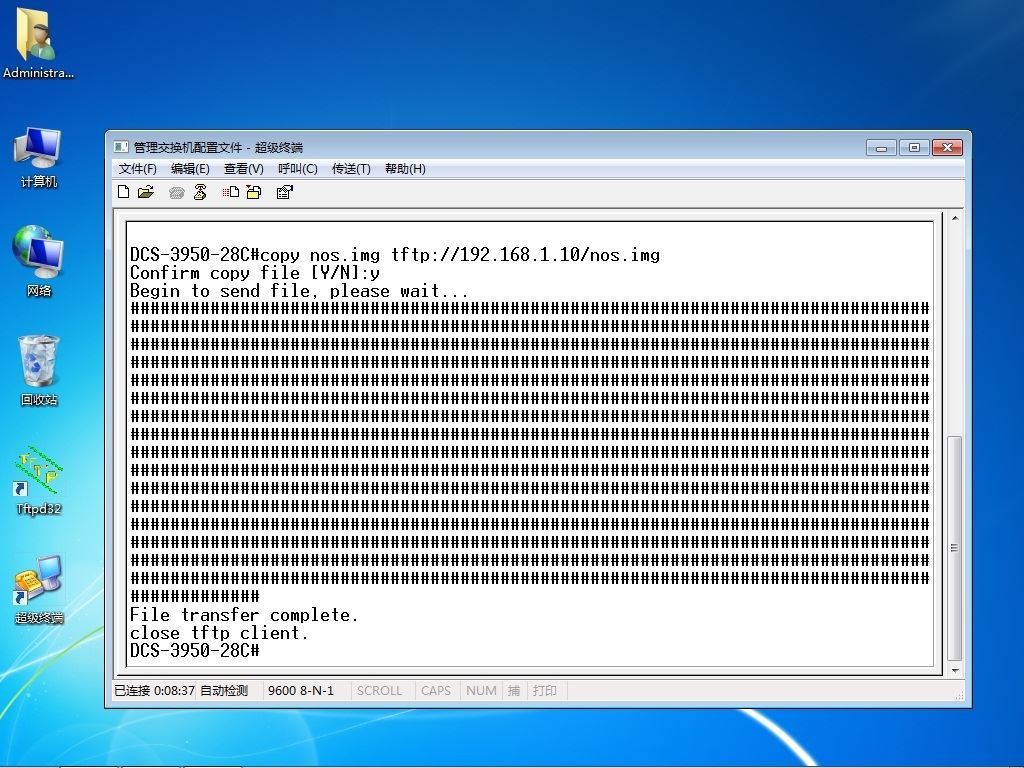Click the 'Confirm copy file [Y/N]:y' line

[x=255, y=273]
